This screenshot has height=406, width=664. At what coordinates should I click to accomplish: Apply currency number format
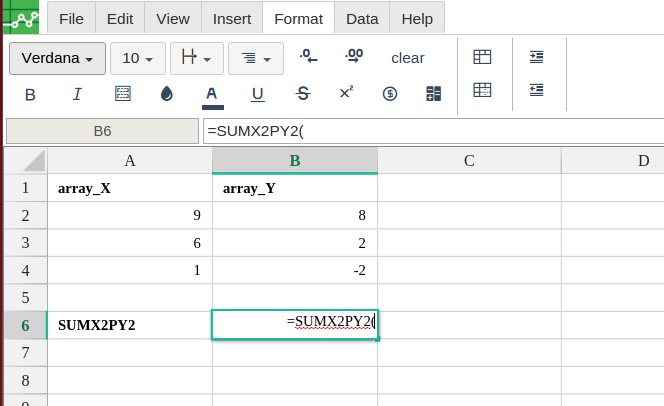[x=390, y=94]
